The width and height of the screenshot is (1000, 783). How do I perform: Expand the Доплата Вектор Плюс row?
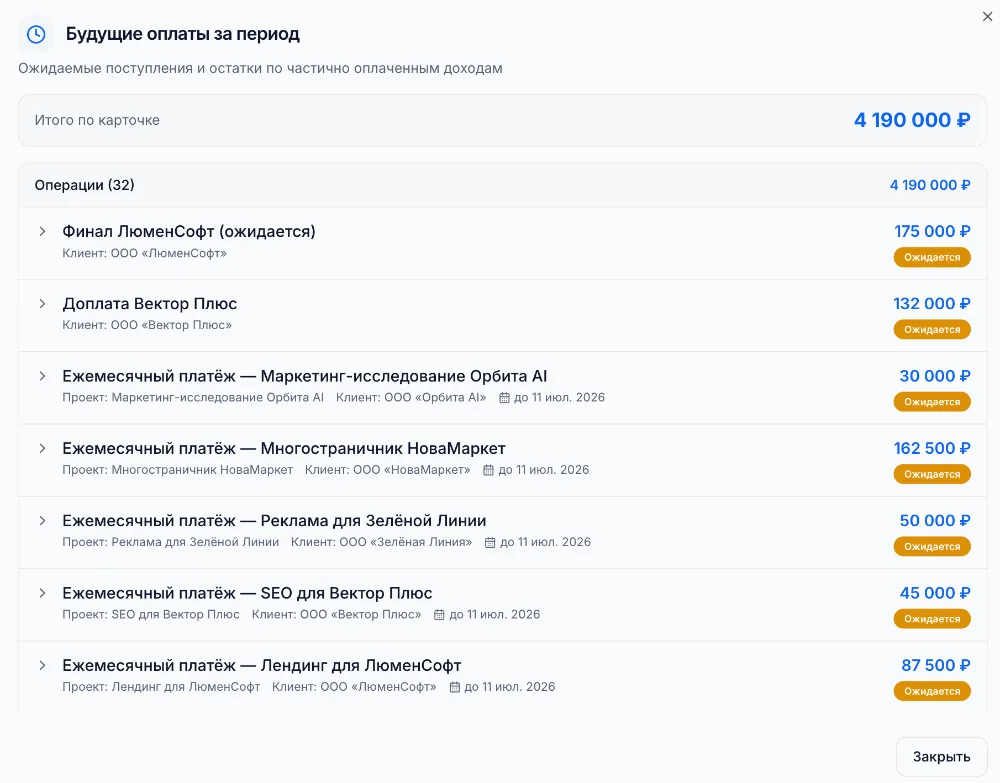coord(42,304)
